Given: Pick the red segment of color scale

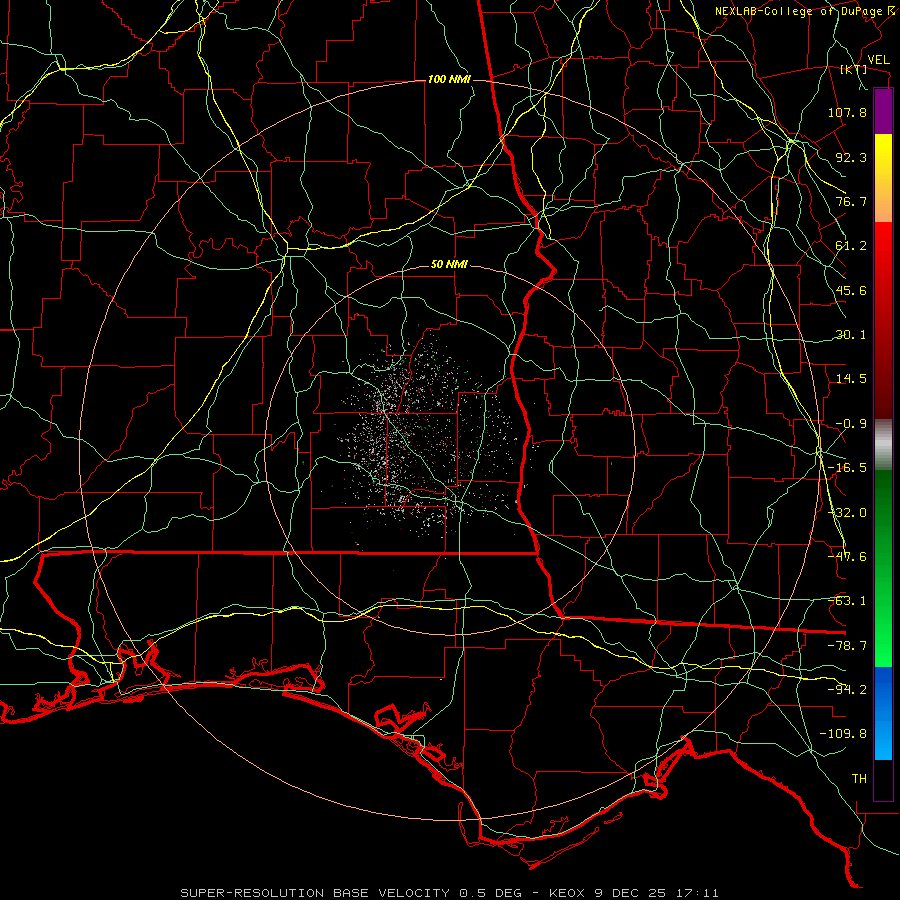Looking at the screenshot, I should tap(883, 320).
